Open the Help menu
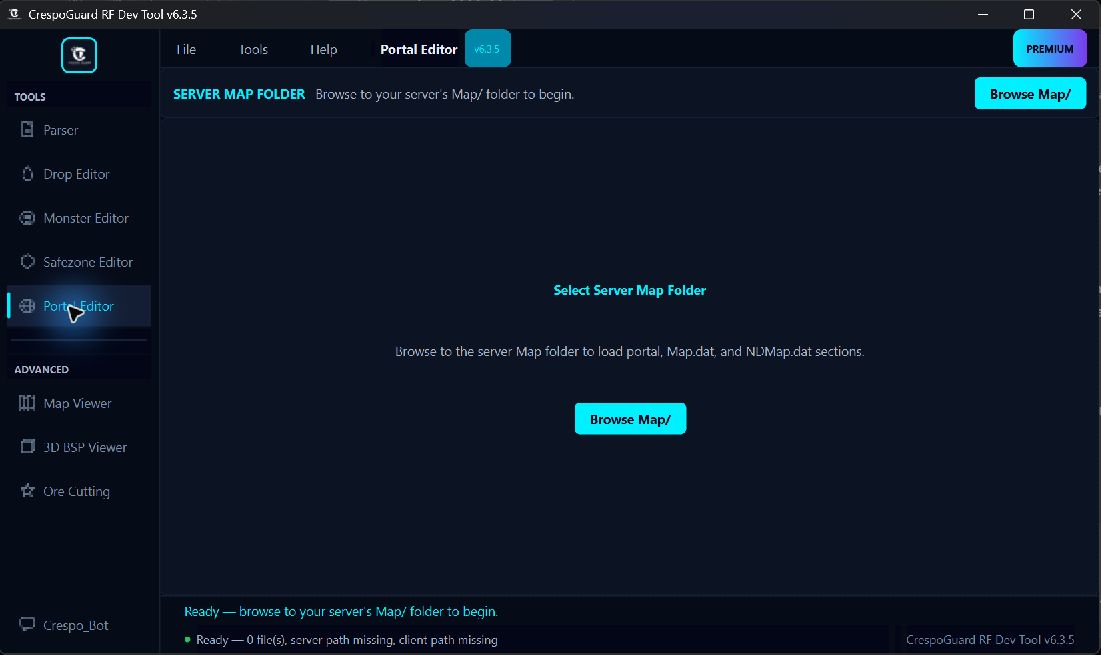Image resolution: width=1101 pixels, height=655 pixels. 324,49
